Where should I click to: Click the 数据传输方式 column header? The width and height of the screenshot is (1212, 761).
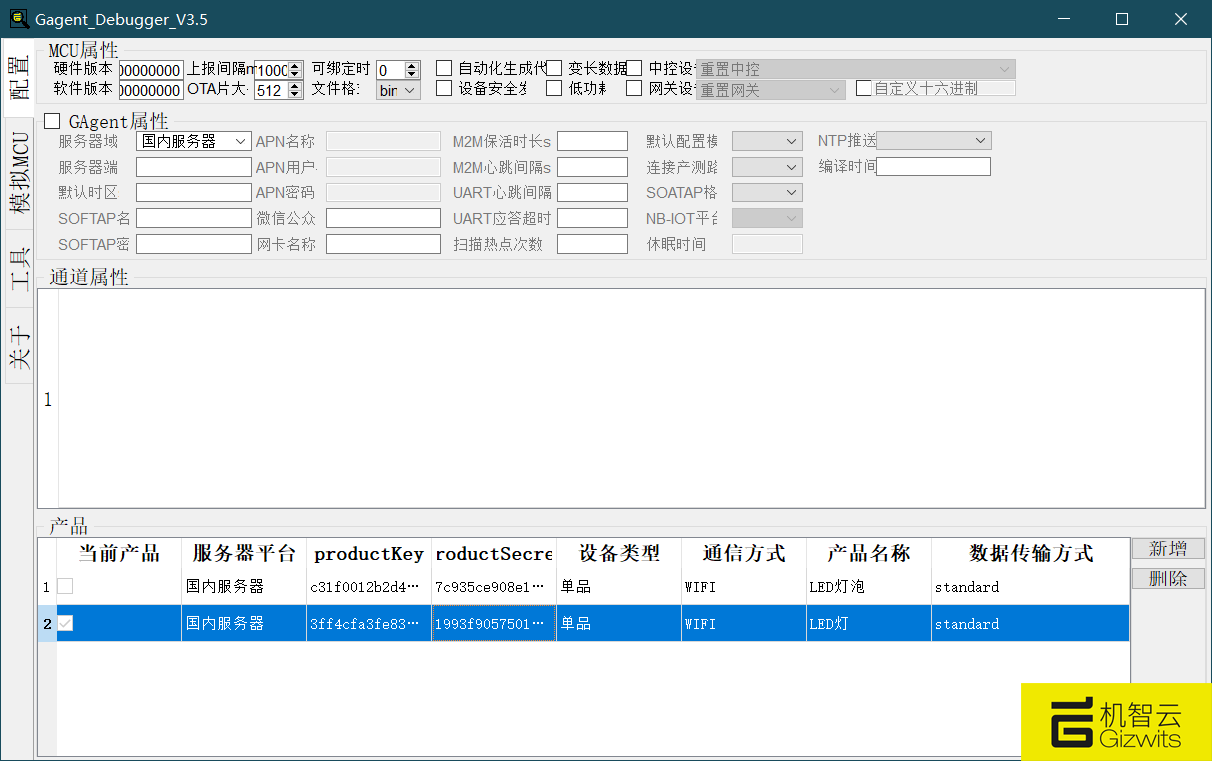point(1031,554)
